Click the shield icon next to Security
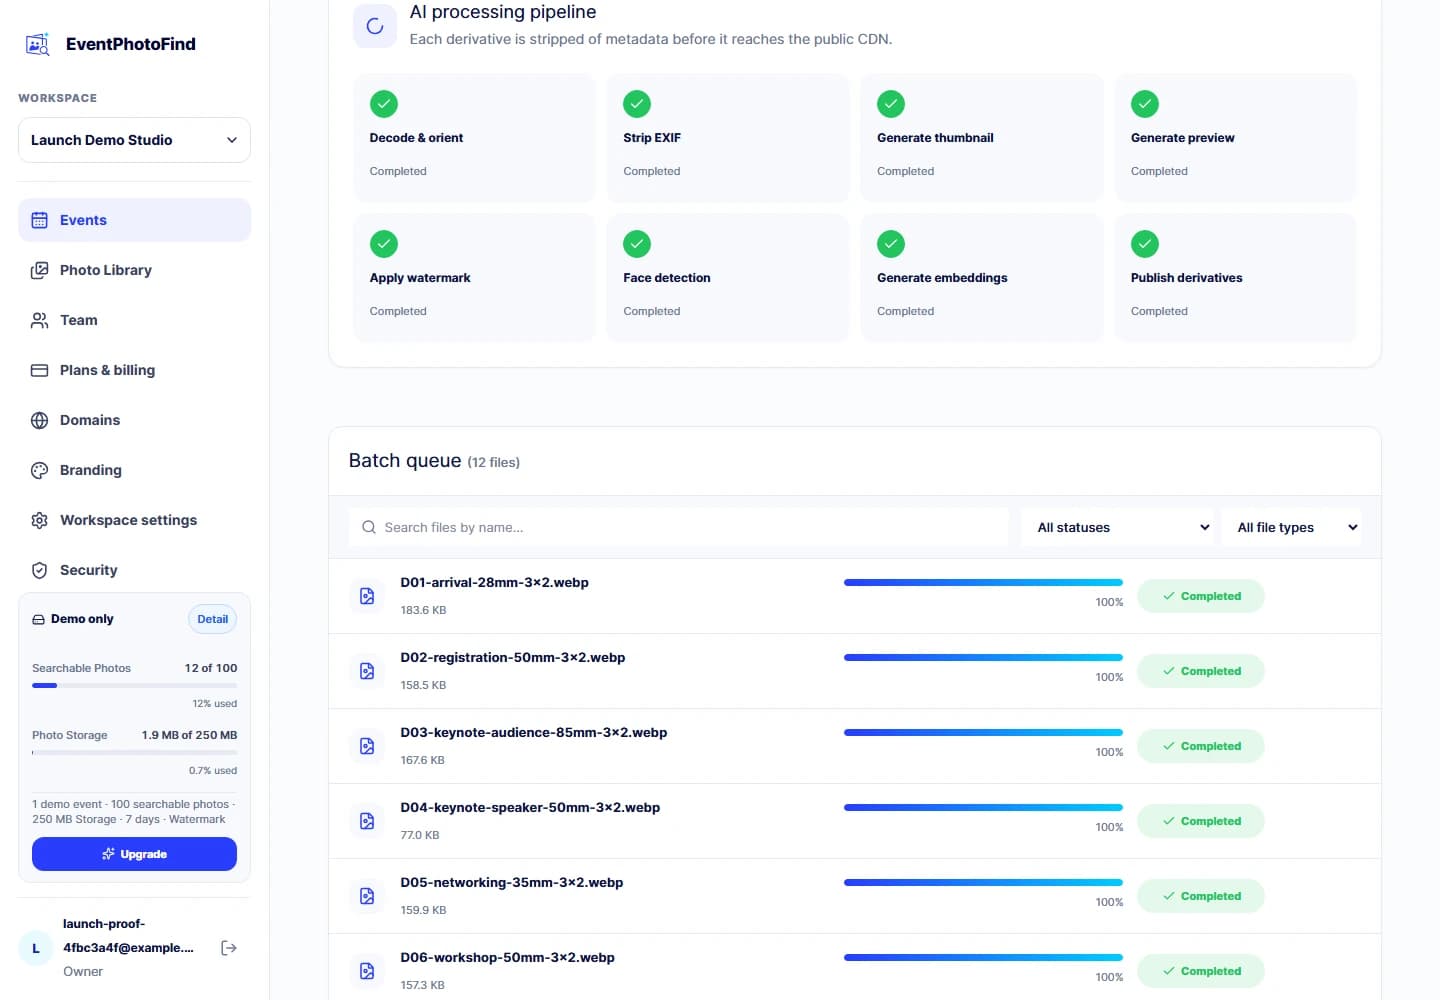 (40, 570)
